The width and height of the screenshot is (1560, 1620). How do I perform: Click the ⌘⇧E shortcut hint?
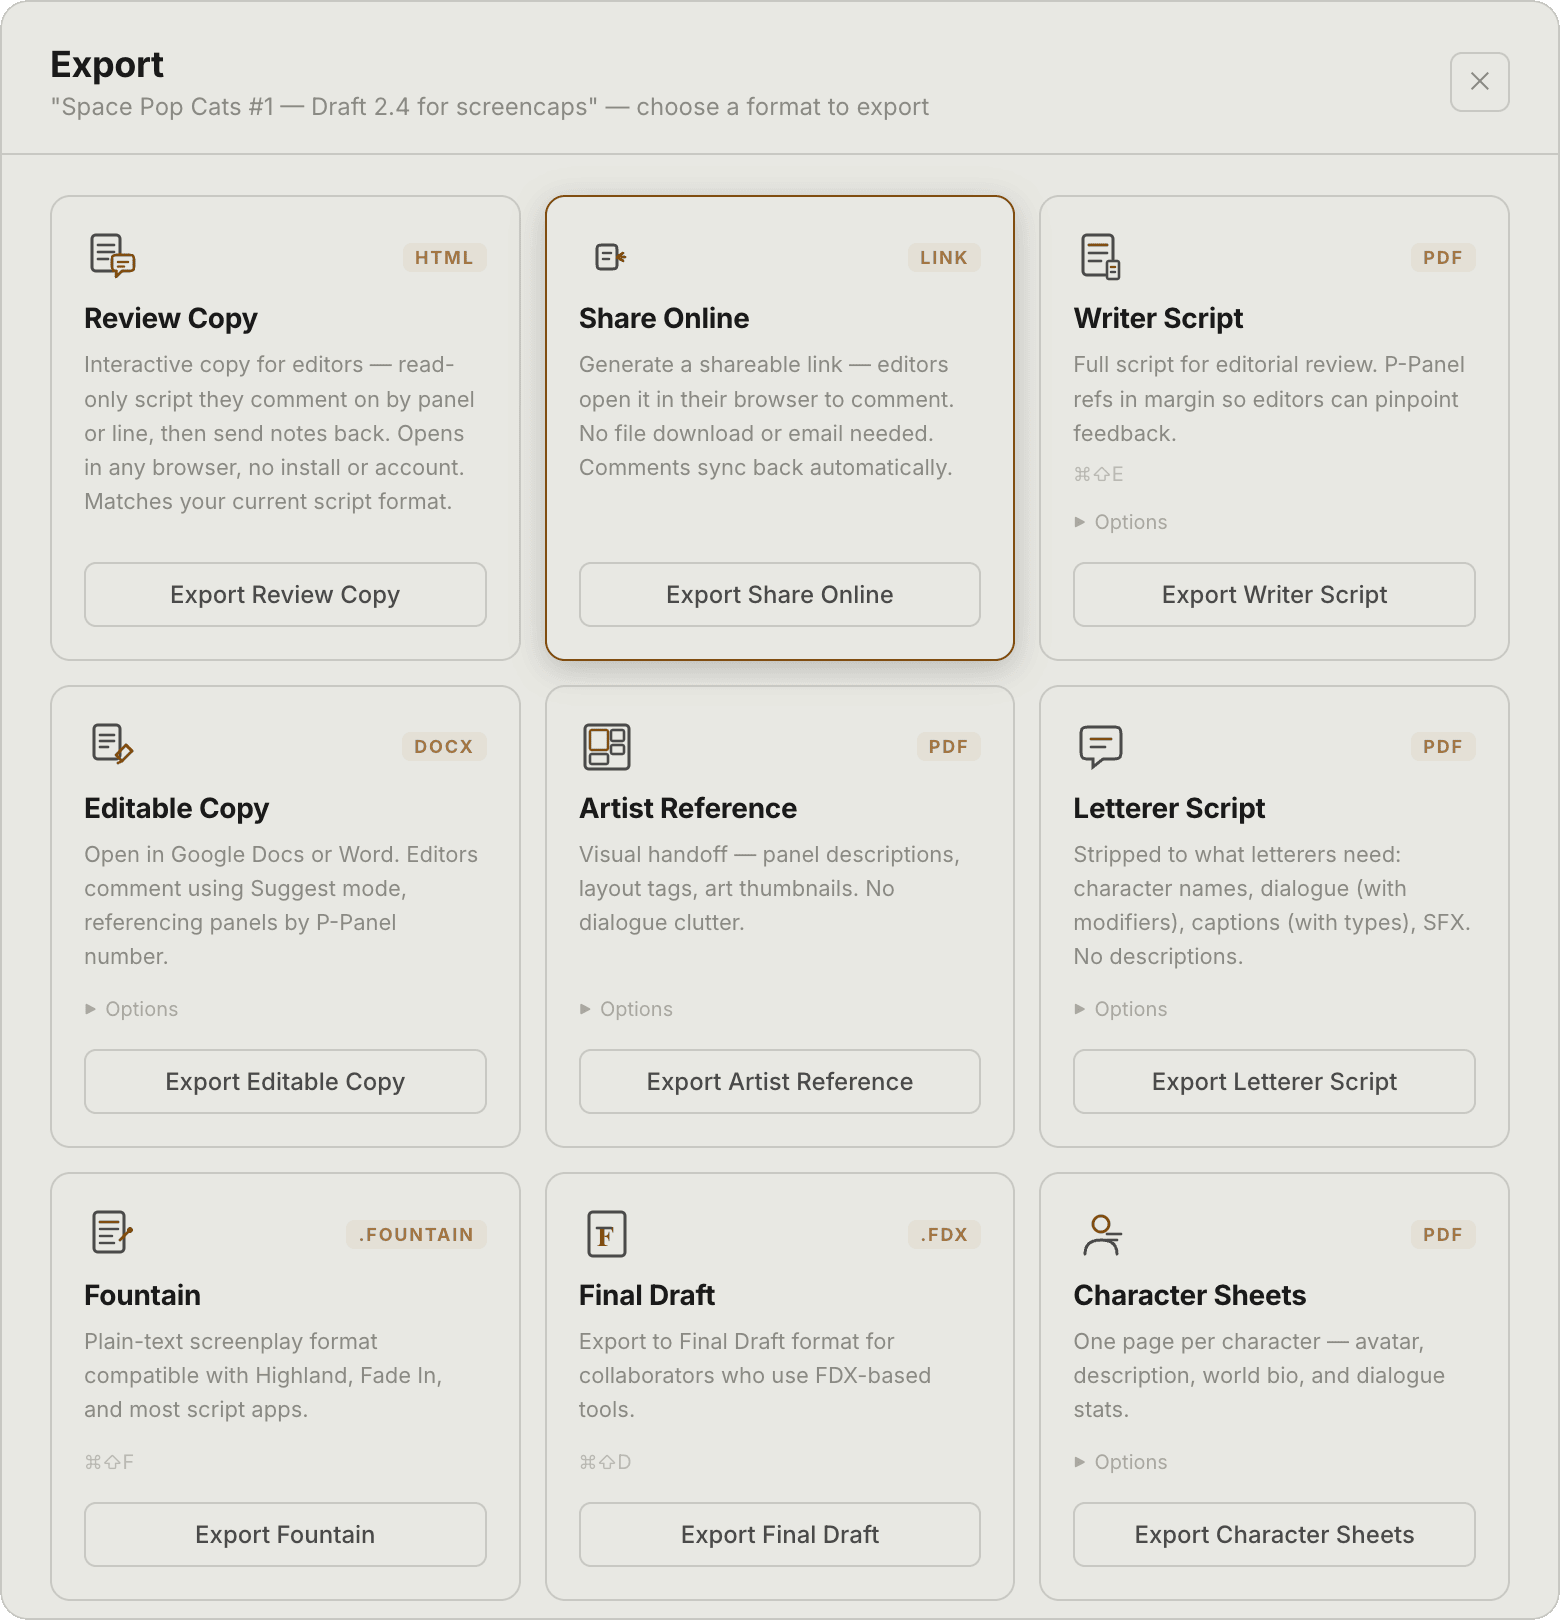click(x=1098, y=474)
